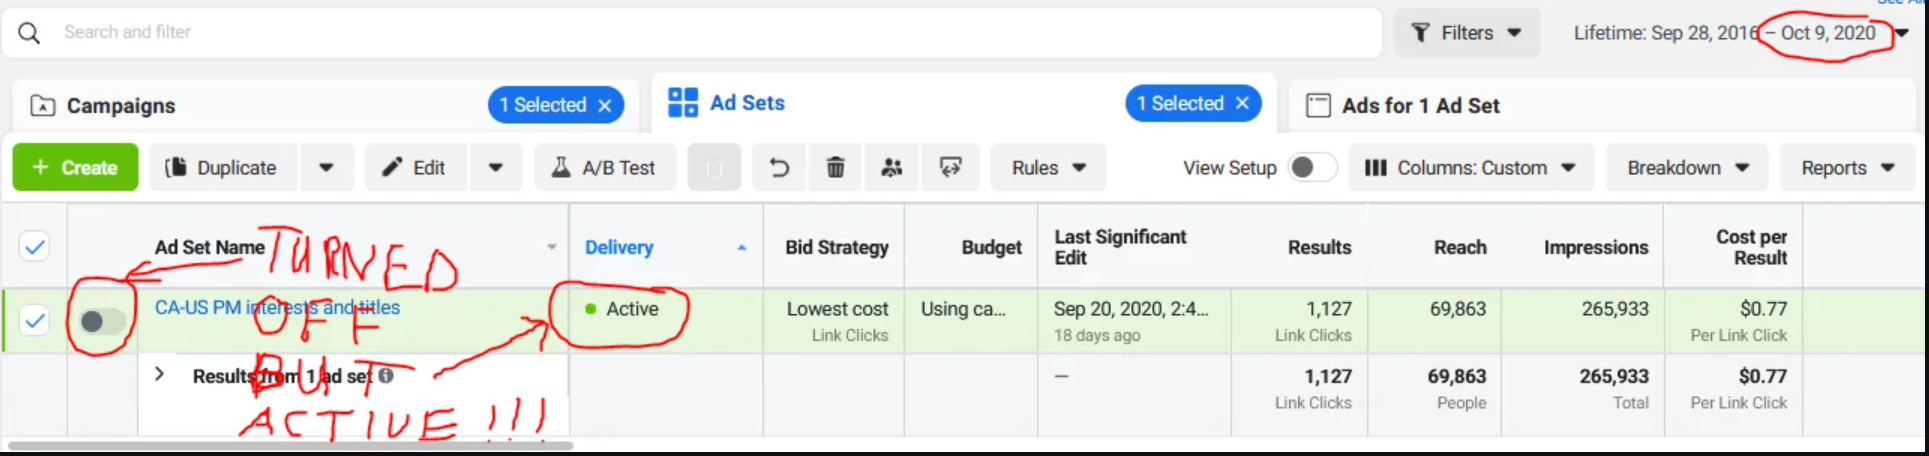Image resolution: width=1929 pixels, height=456 pixels.
Task: Open the Duplicate dropdown arrow
Action: click(326, 168)
